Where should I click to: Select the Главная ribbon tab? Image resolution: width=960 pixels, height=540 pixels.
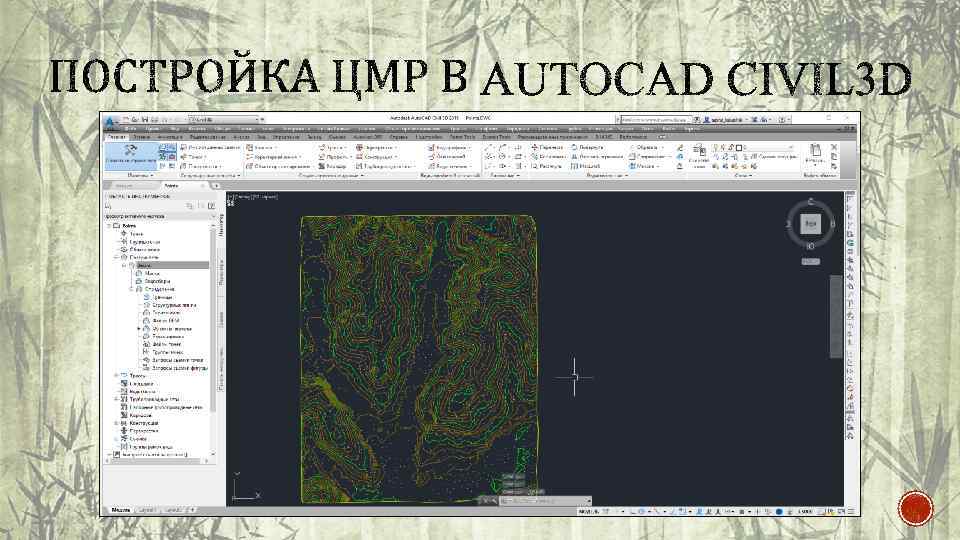116,137
